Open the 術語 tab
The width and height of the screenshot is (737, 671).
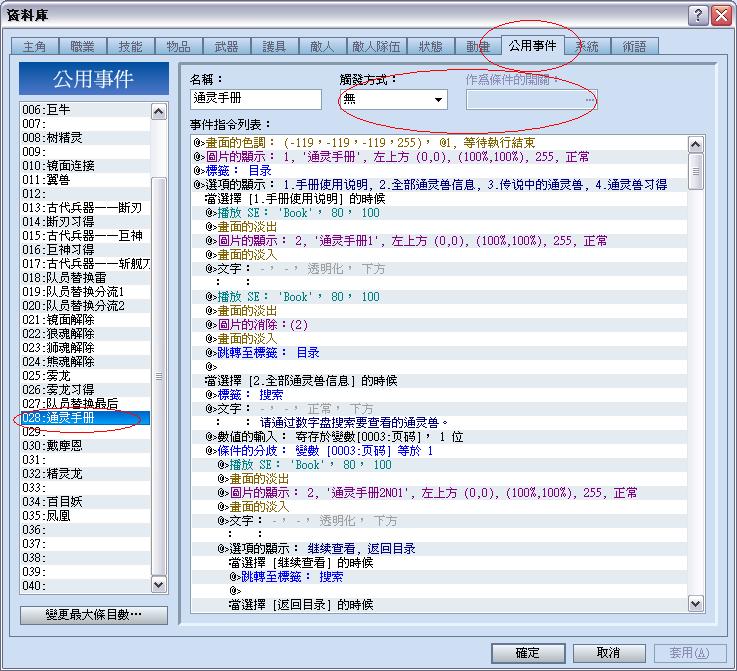pos(634,47)
